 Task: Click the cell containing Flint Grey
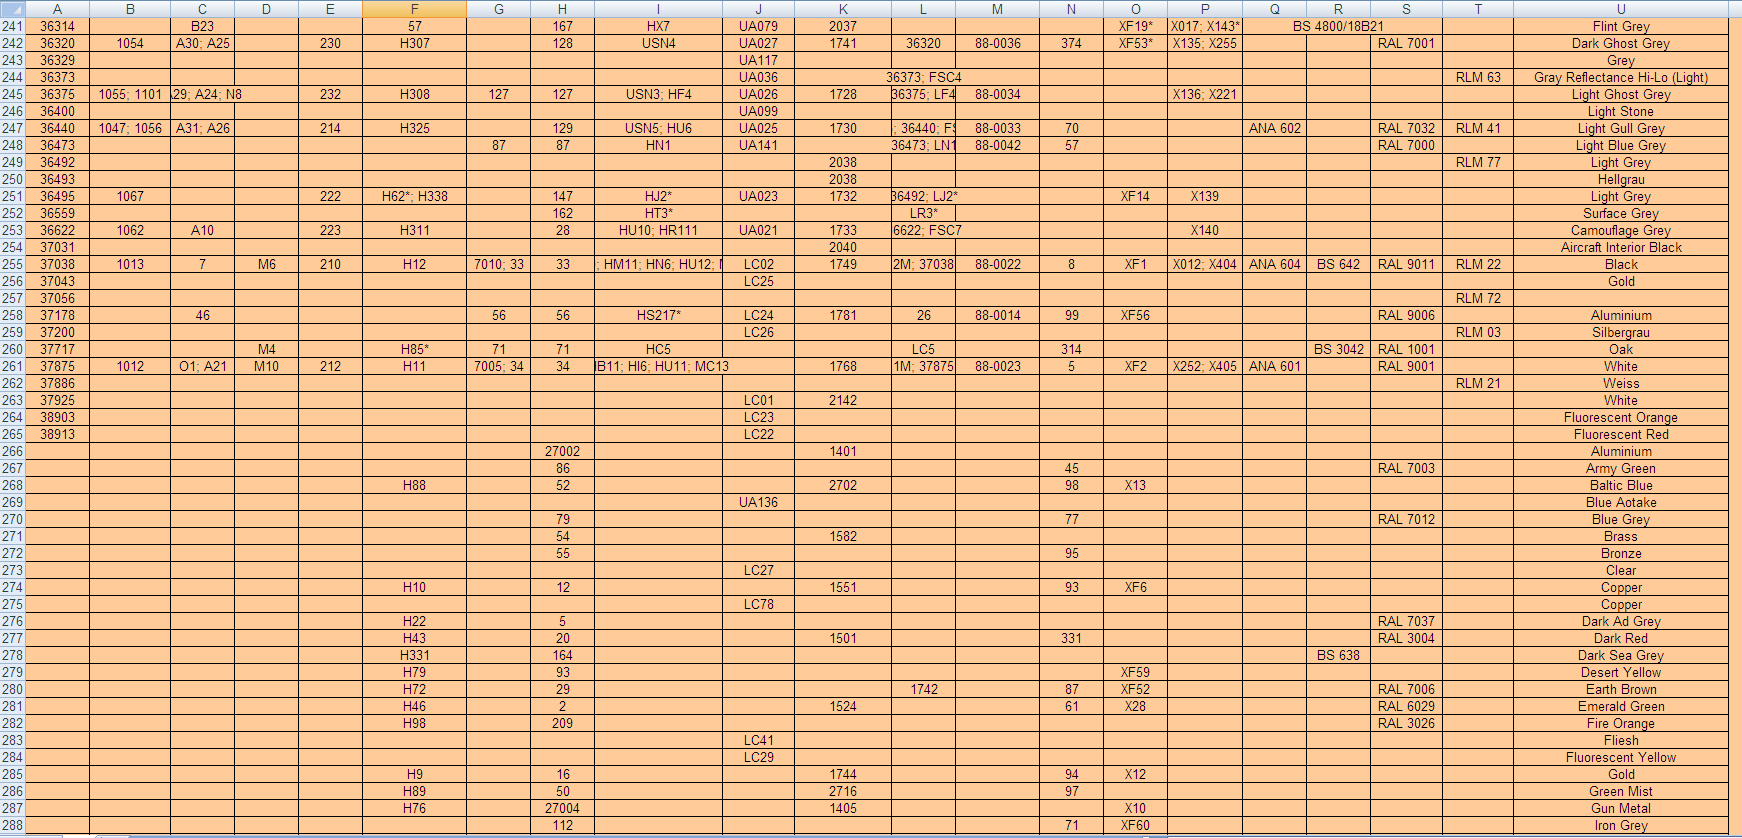[1620, 27]
